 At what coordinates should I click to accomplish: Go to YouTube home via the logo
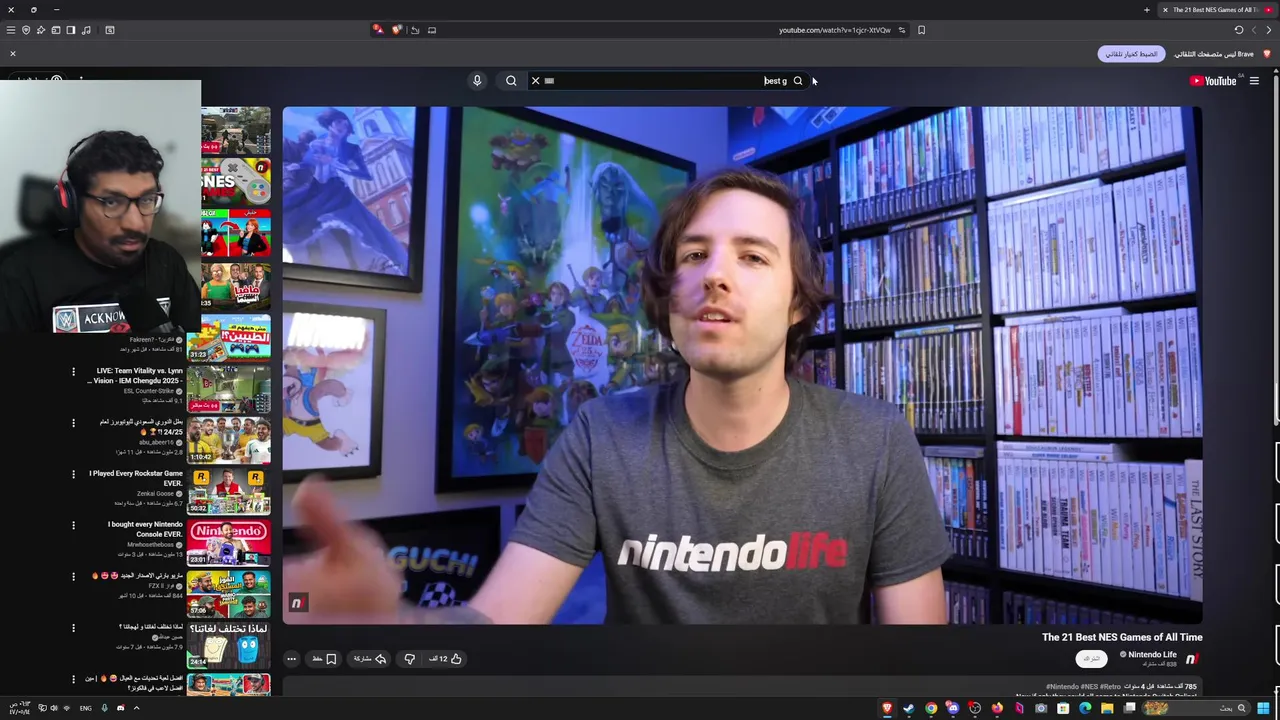[1213, 81]
